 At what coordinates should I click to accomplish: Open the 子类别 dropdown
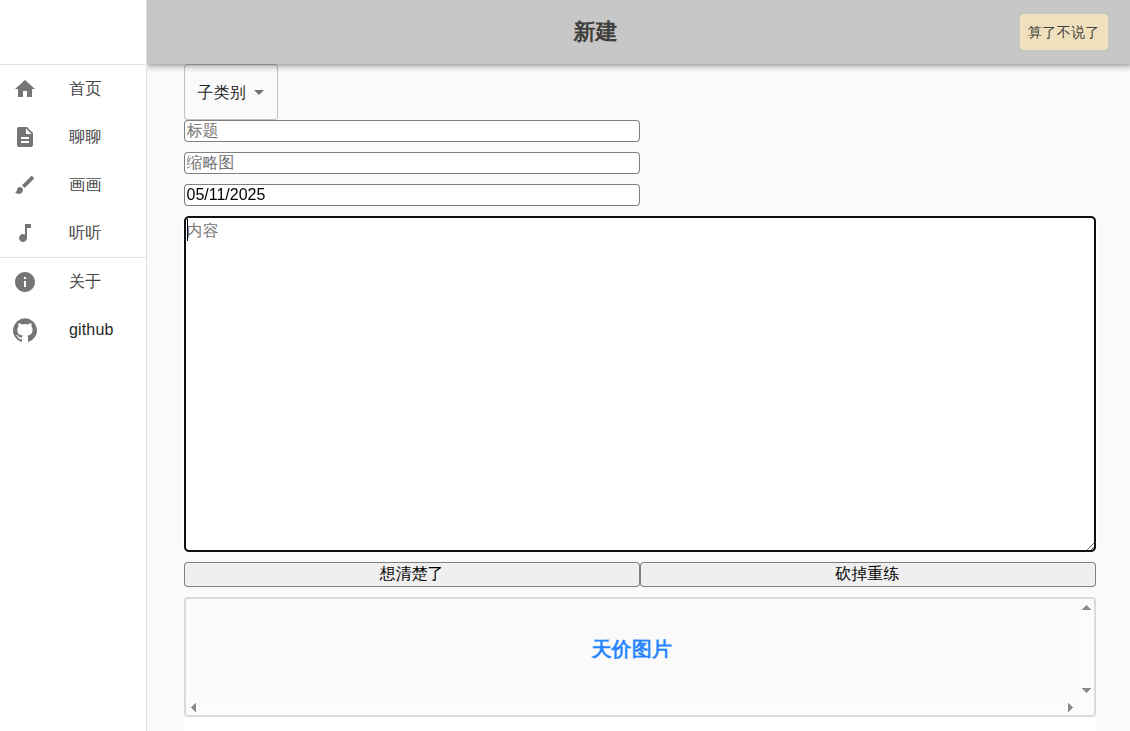(230, 91)
